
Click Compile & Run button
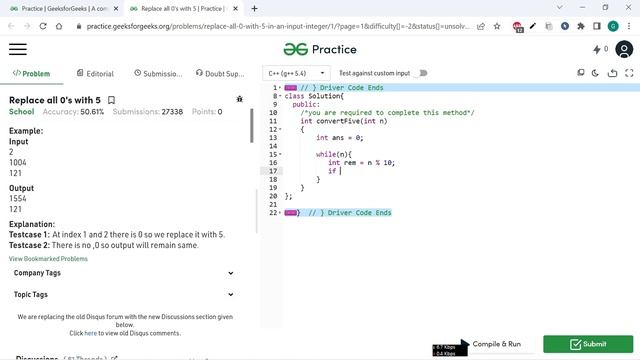(x=496, y=344)
